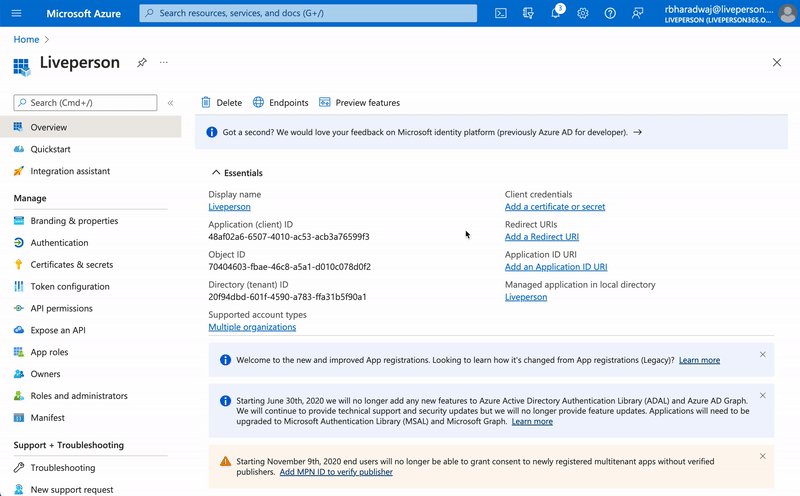Dismiss the ADAL deprecation notice

click(x=762, y=395)
